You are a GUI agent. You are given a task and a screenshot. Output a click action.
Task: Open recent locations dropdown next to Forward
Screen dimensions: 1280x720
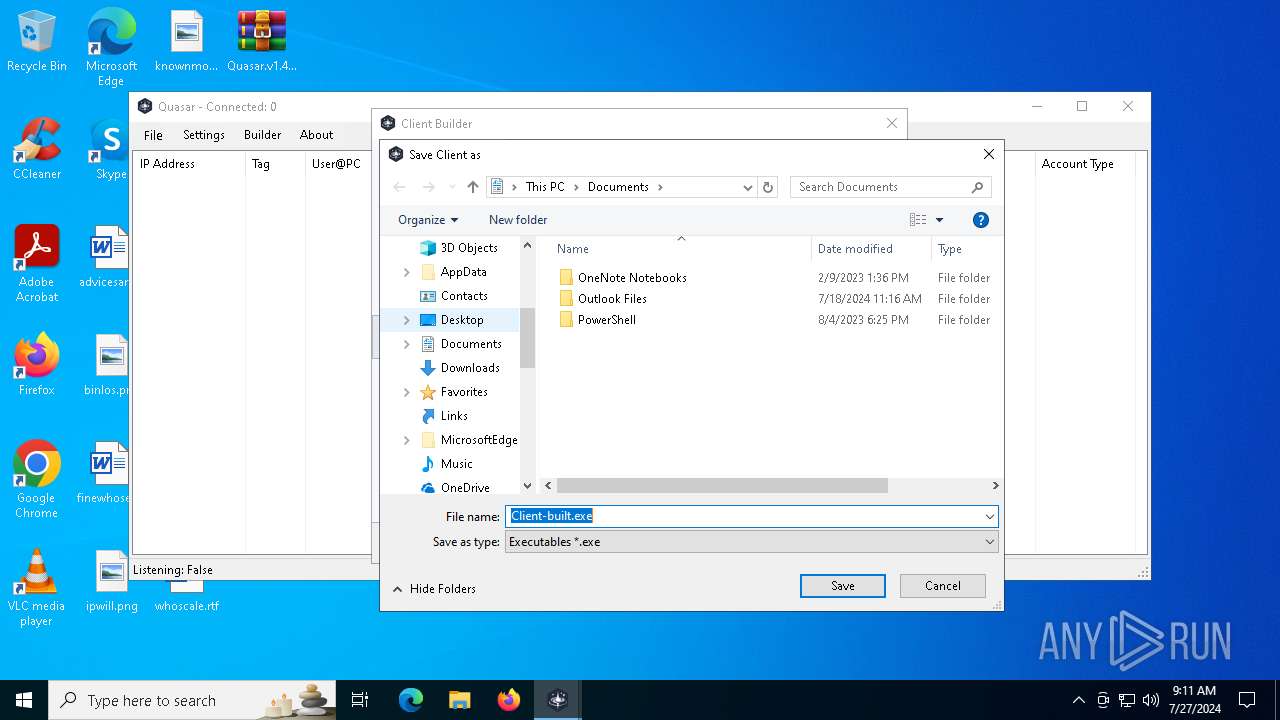pyautogui.click(x=451, y=187)
